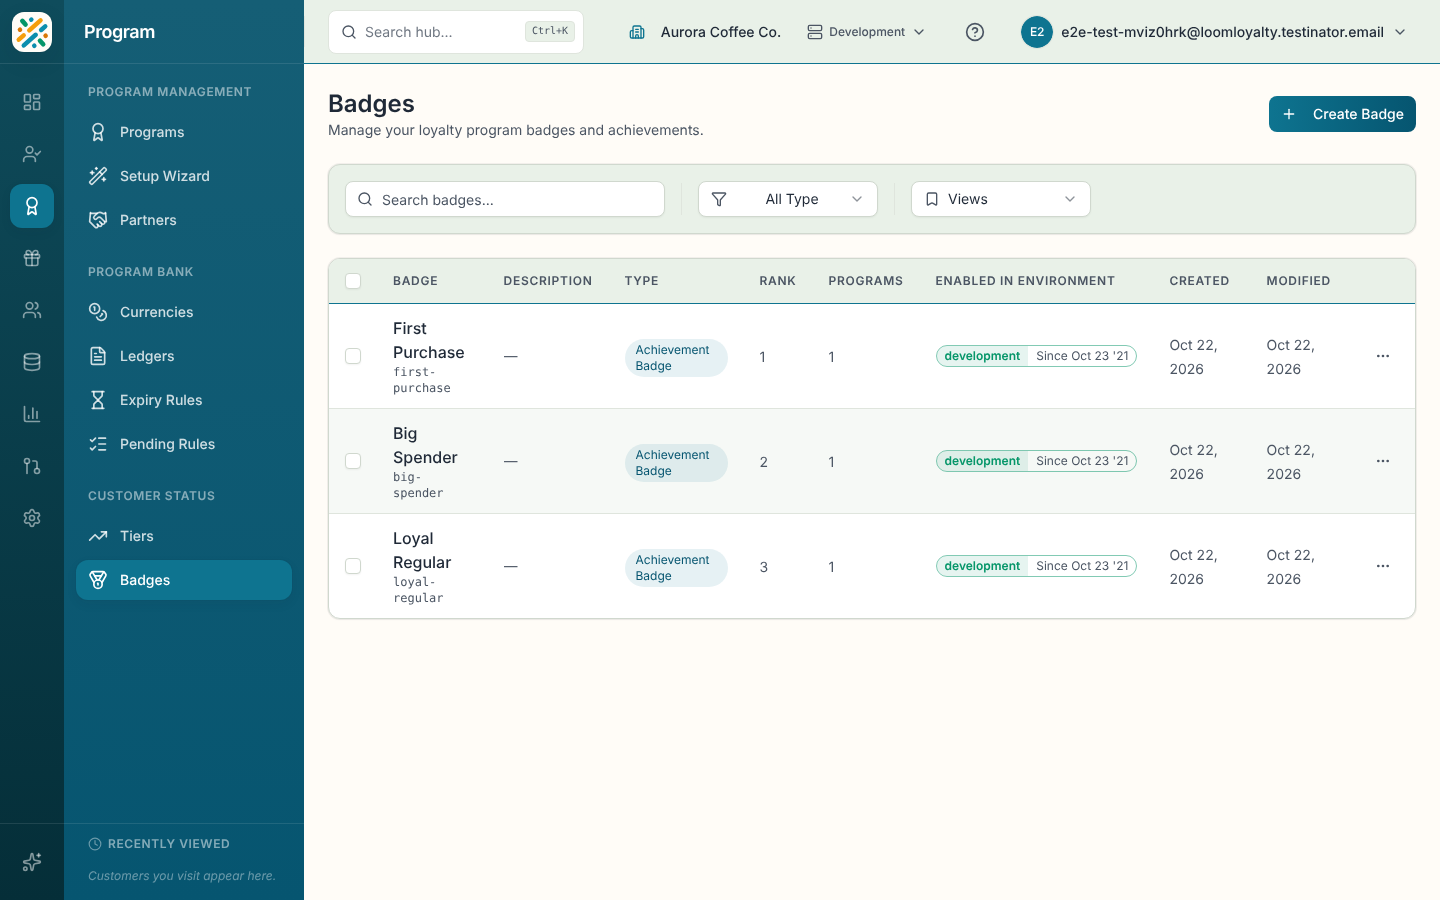
Task: Open the Views dropdown
Action: pos(1001,199)
